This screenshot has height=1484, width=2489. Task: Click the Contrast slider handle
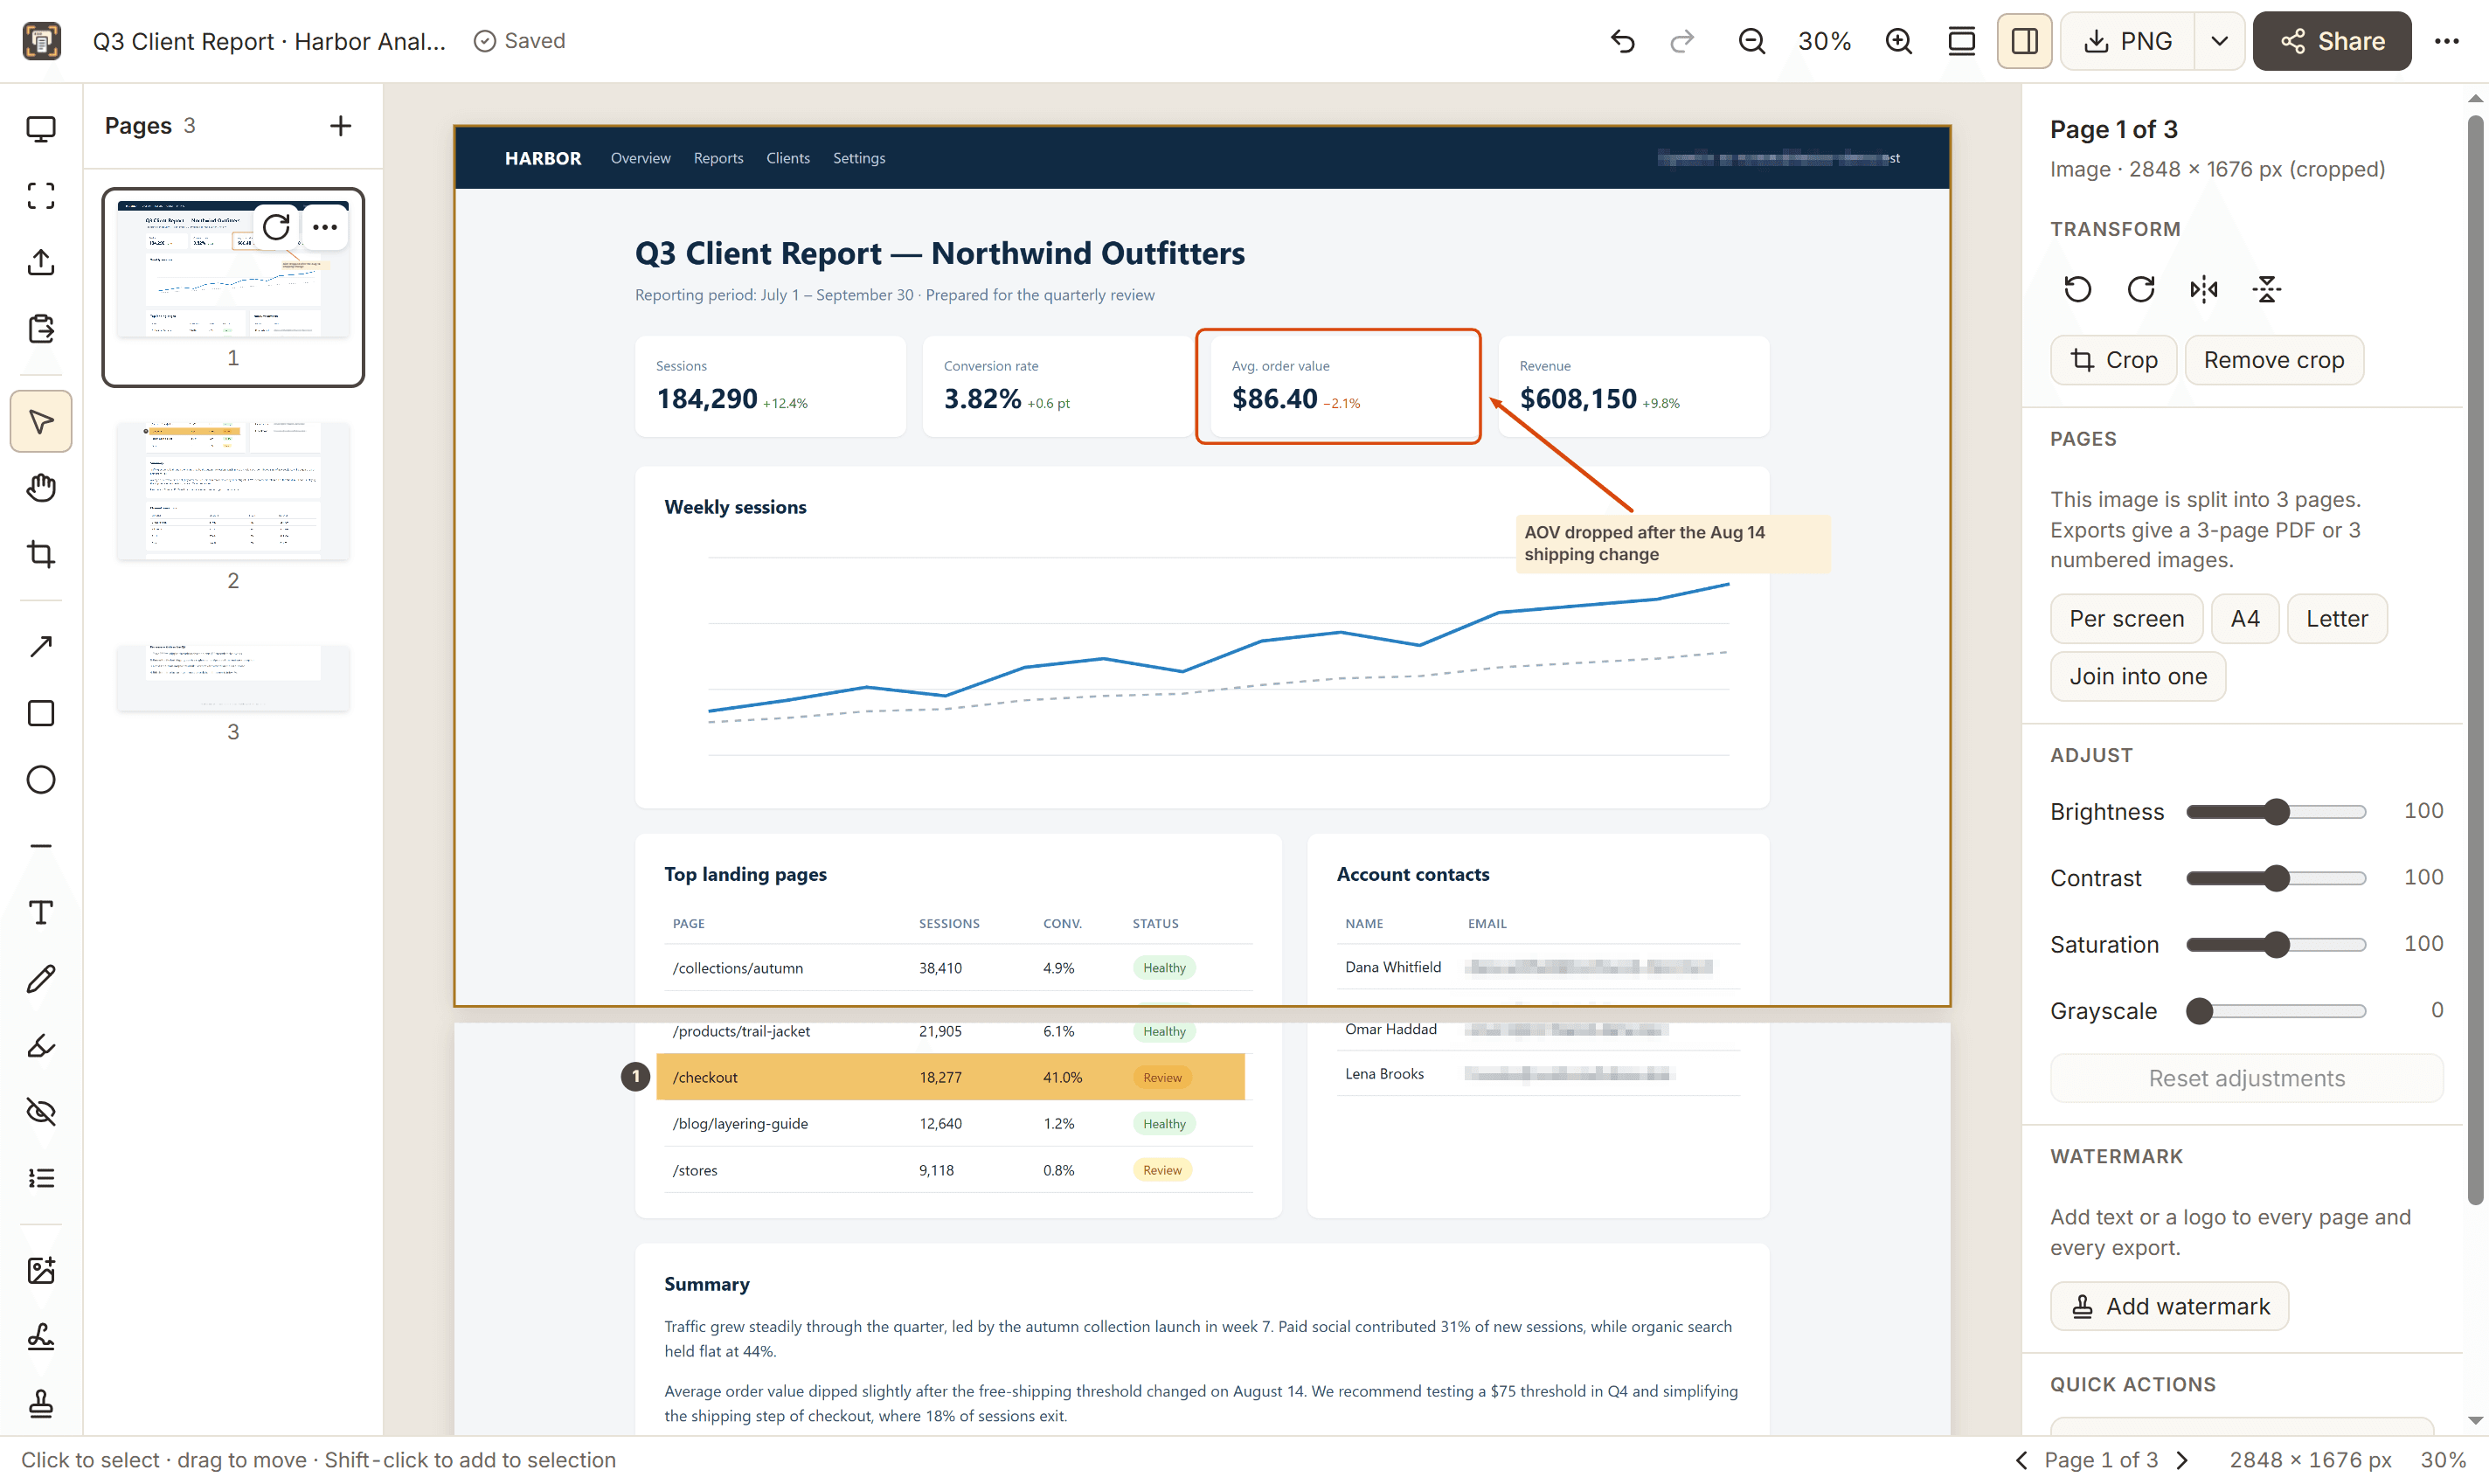pos(2276,878)
